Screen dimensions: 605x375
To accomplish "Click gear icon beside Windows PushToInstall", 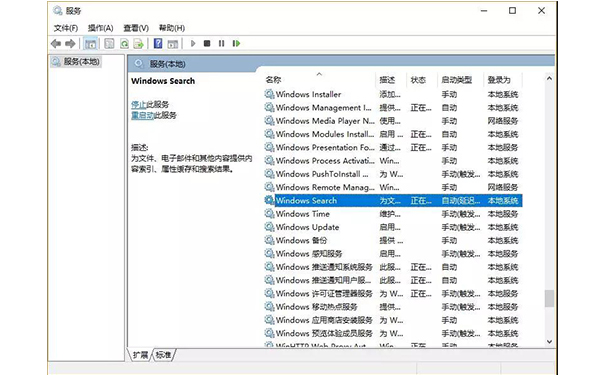I will pyautogui.click(x=269, y=174).
